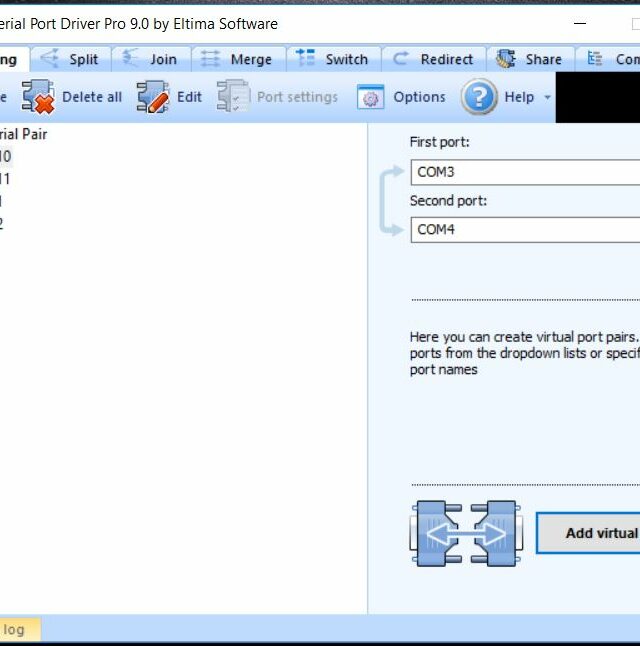Viewport: 640px width, 646px height.
Task: Click the Add virtual pair button
Action: pyautogui.click(x=588, y=533)
